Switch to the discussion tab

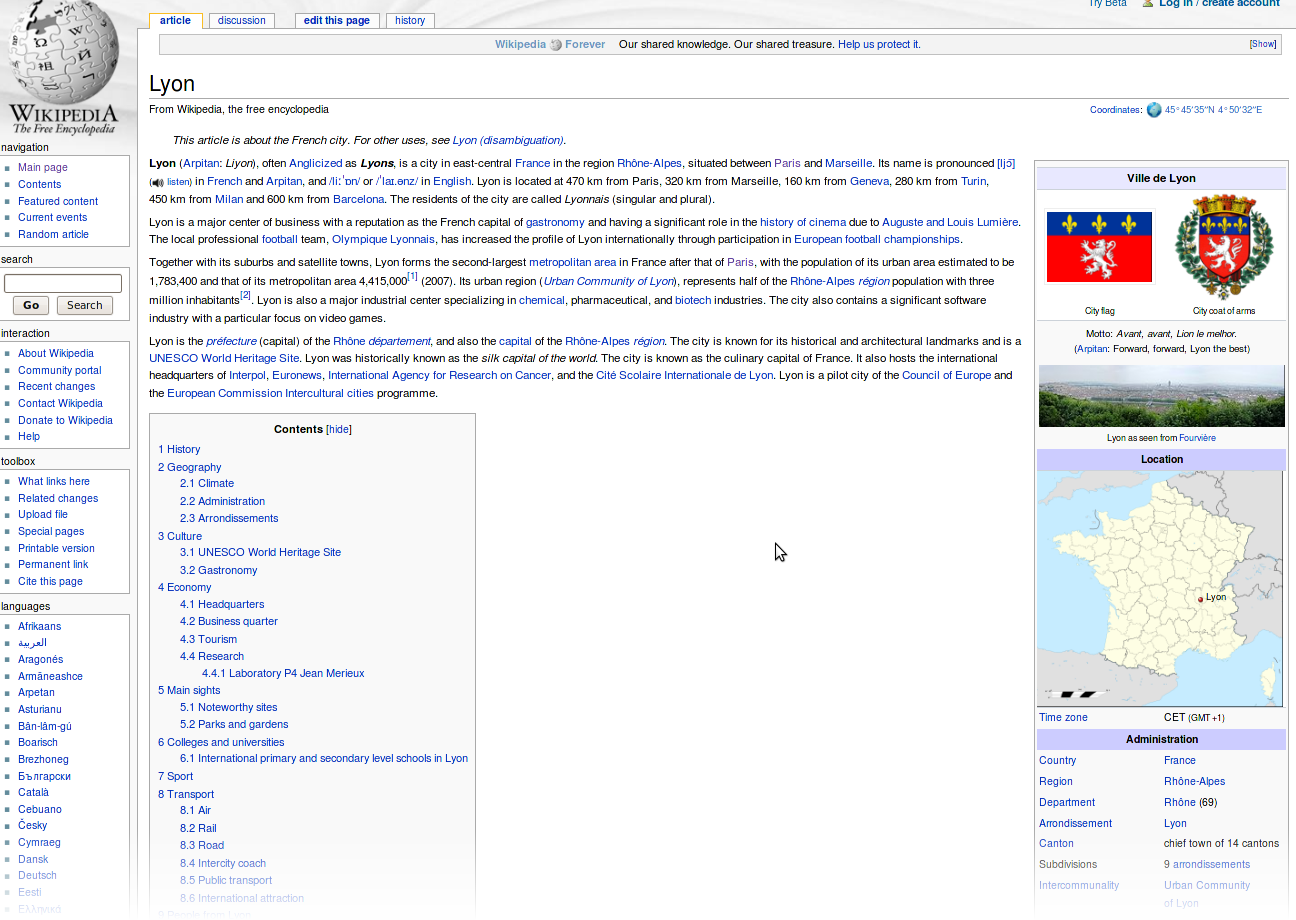(x=242, y=20)
